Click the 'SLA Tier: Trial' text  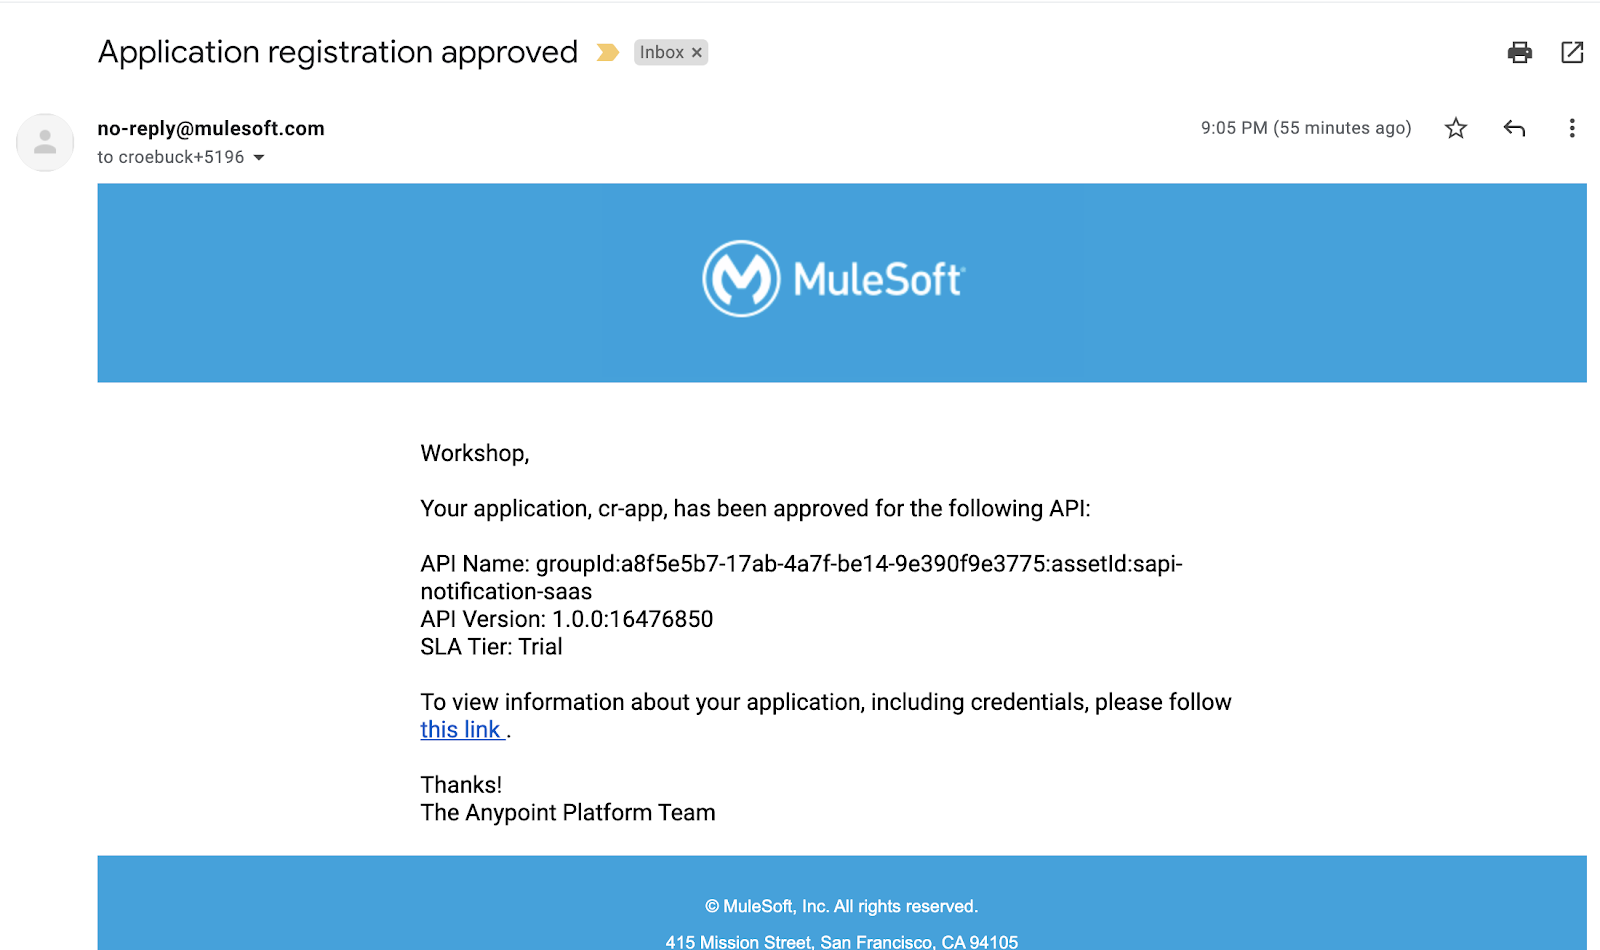click(x=491, y=647)
